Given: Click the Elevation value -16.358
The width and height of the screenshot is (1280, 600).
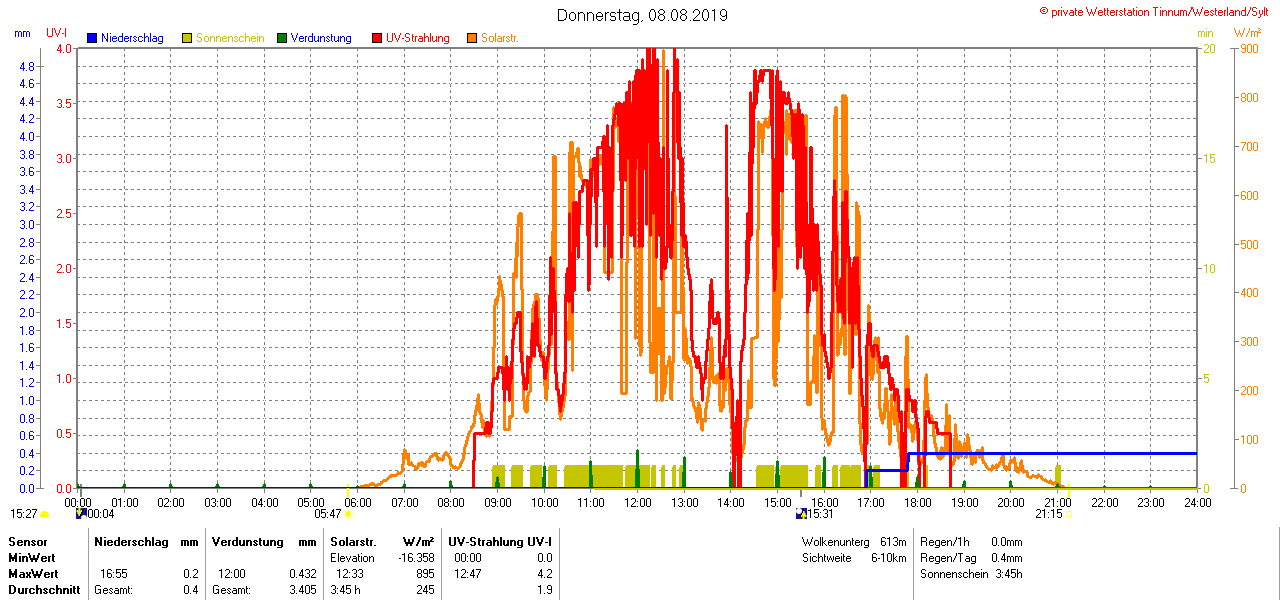Looking at the screenshot, I should (x=414, y=558).
